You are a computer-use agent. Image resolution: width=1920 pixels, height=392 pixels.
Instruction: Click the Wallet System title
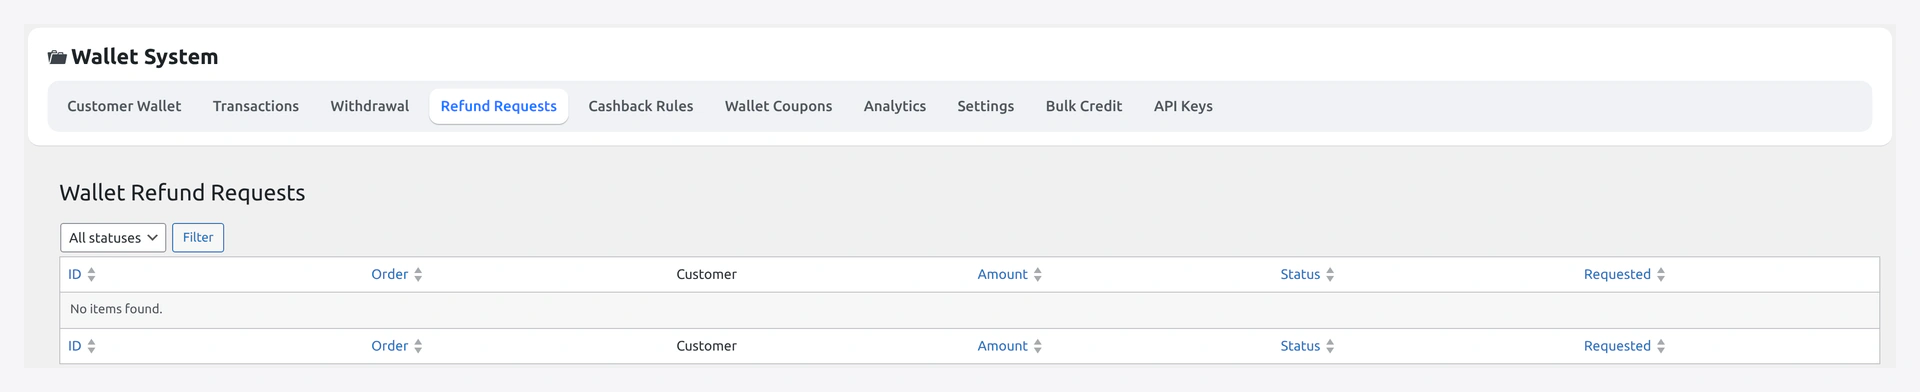pos(144,57)
